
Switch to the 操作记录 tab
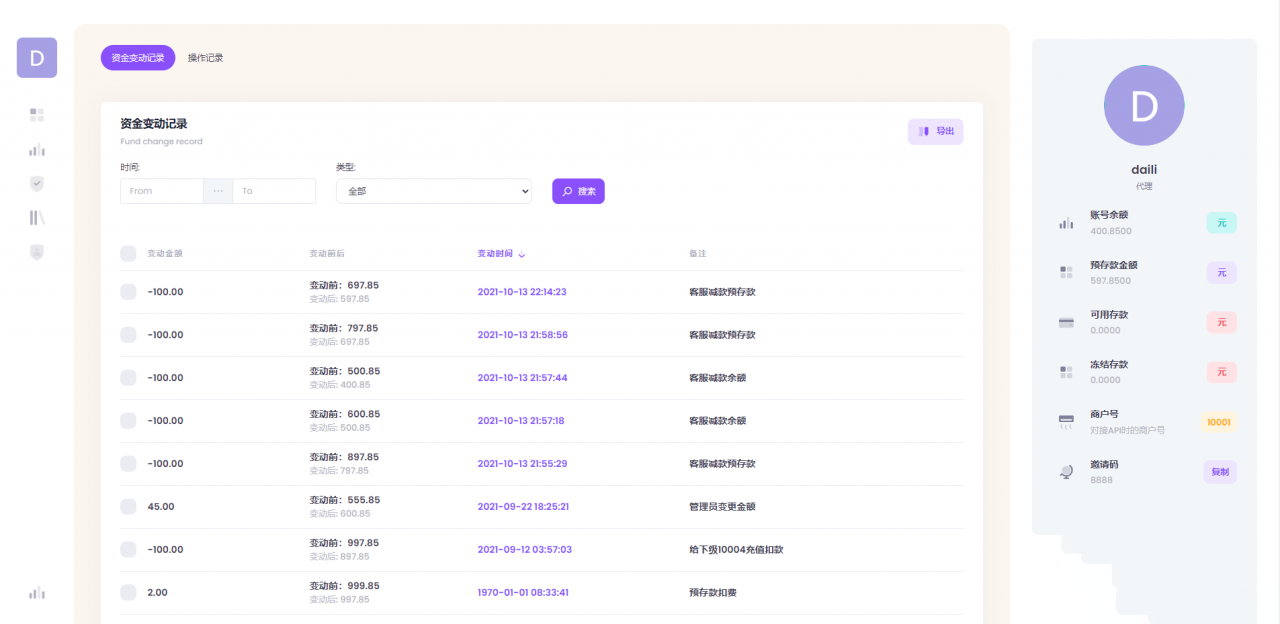(205, 58)
